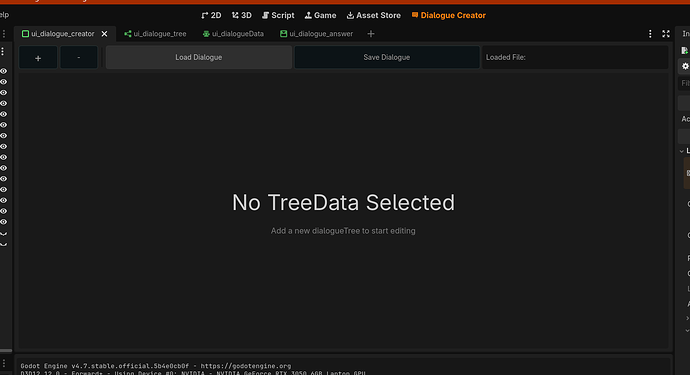Click the Save Dialogue button

pos(387,57)
